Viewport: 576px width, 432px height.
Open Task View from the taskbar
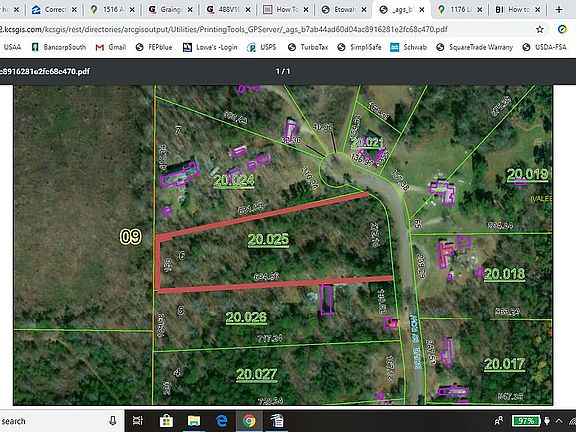point(138,421)
